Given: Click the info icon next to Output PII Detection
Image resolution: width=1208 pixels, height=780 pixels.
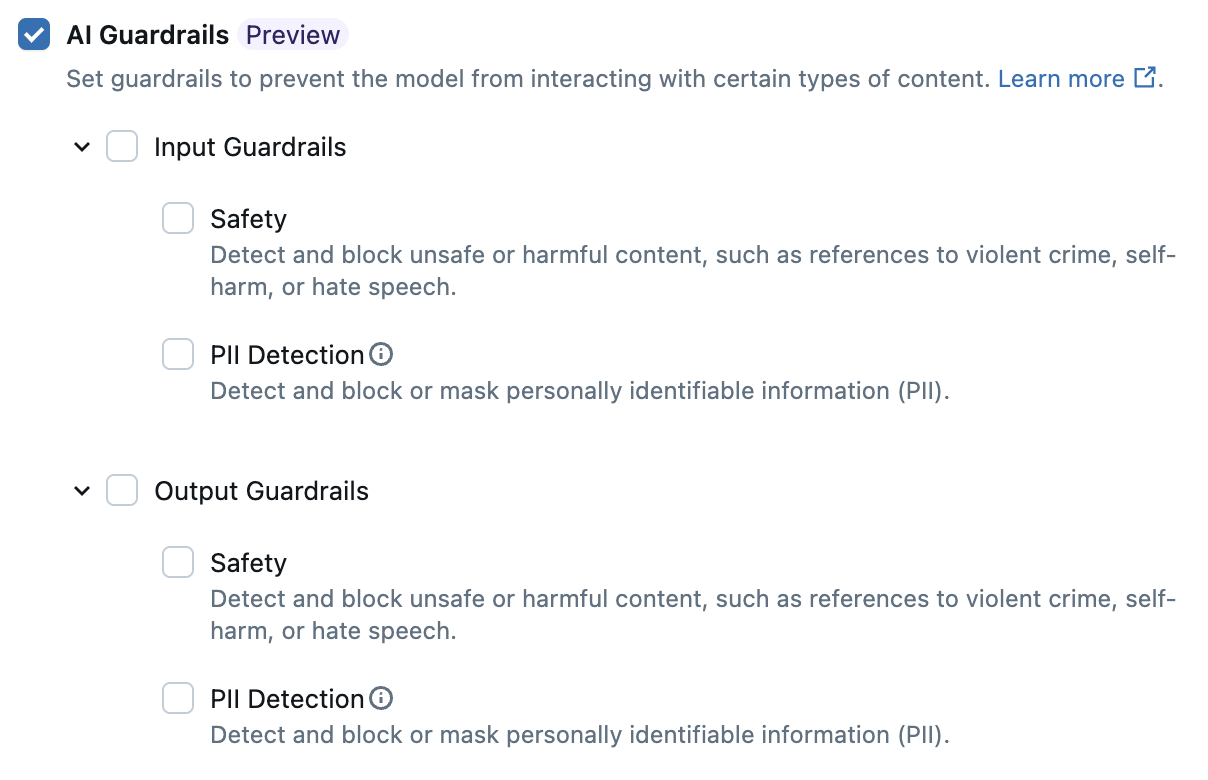Looking at the screenshot, I should [x=381, y=698].
